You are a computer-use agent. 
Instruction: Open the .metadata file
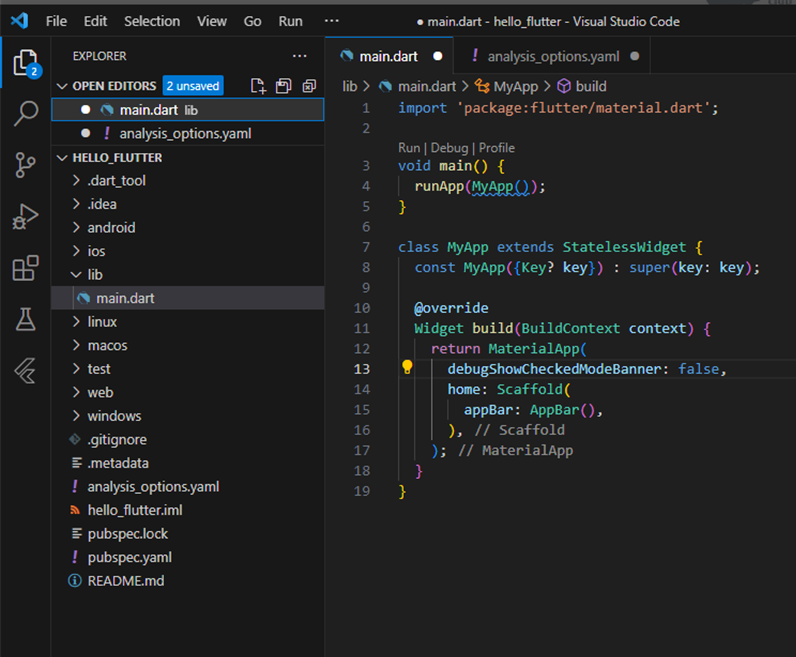(x=188, y=463)
